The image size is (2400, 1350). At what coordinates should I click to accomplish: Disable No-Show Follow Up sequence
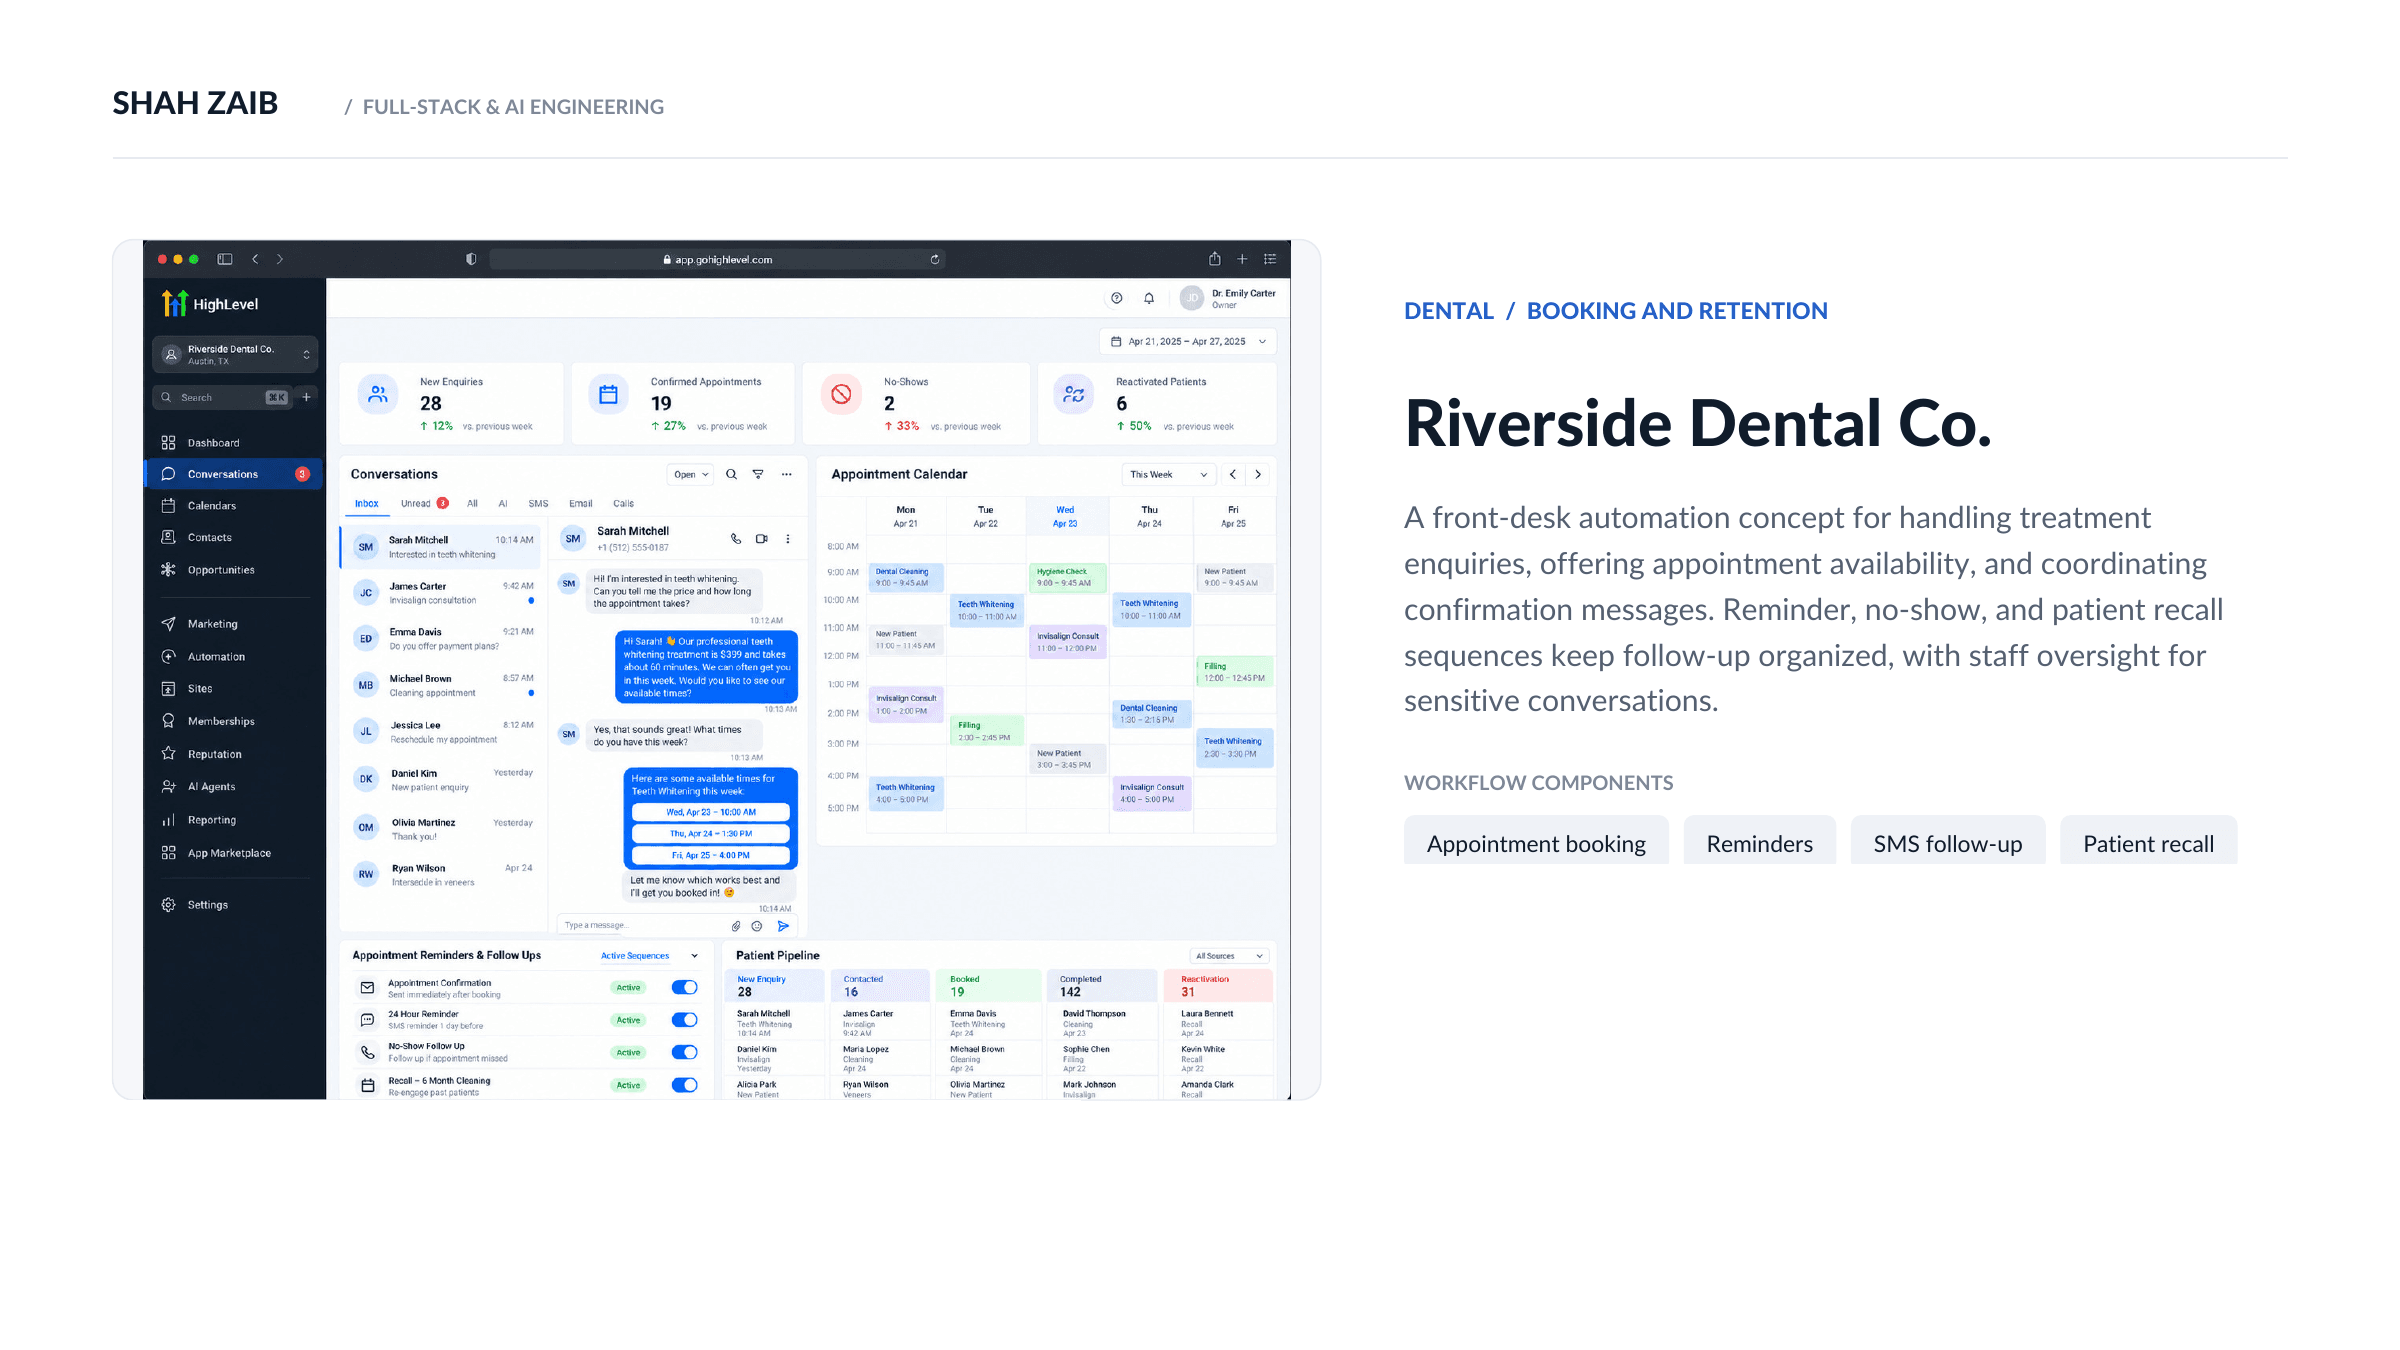tap(685, 1053)
